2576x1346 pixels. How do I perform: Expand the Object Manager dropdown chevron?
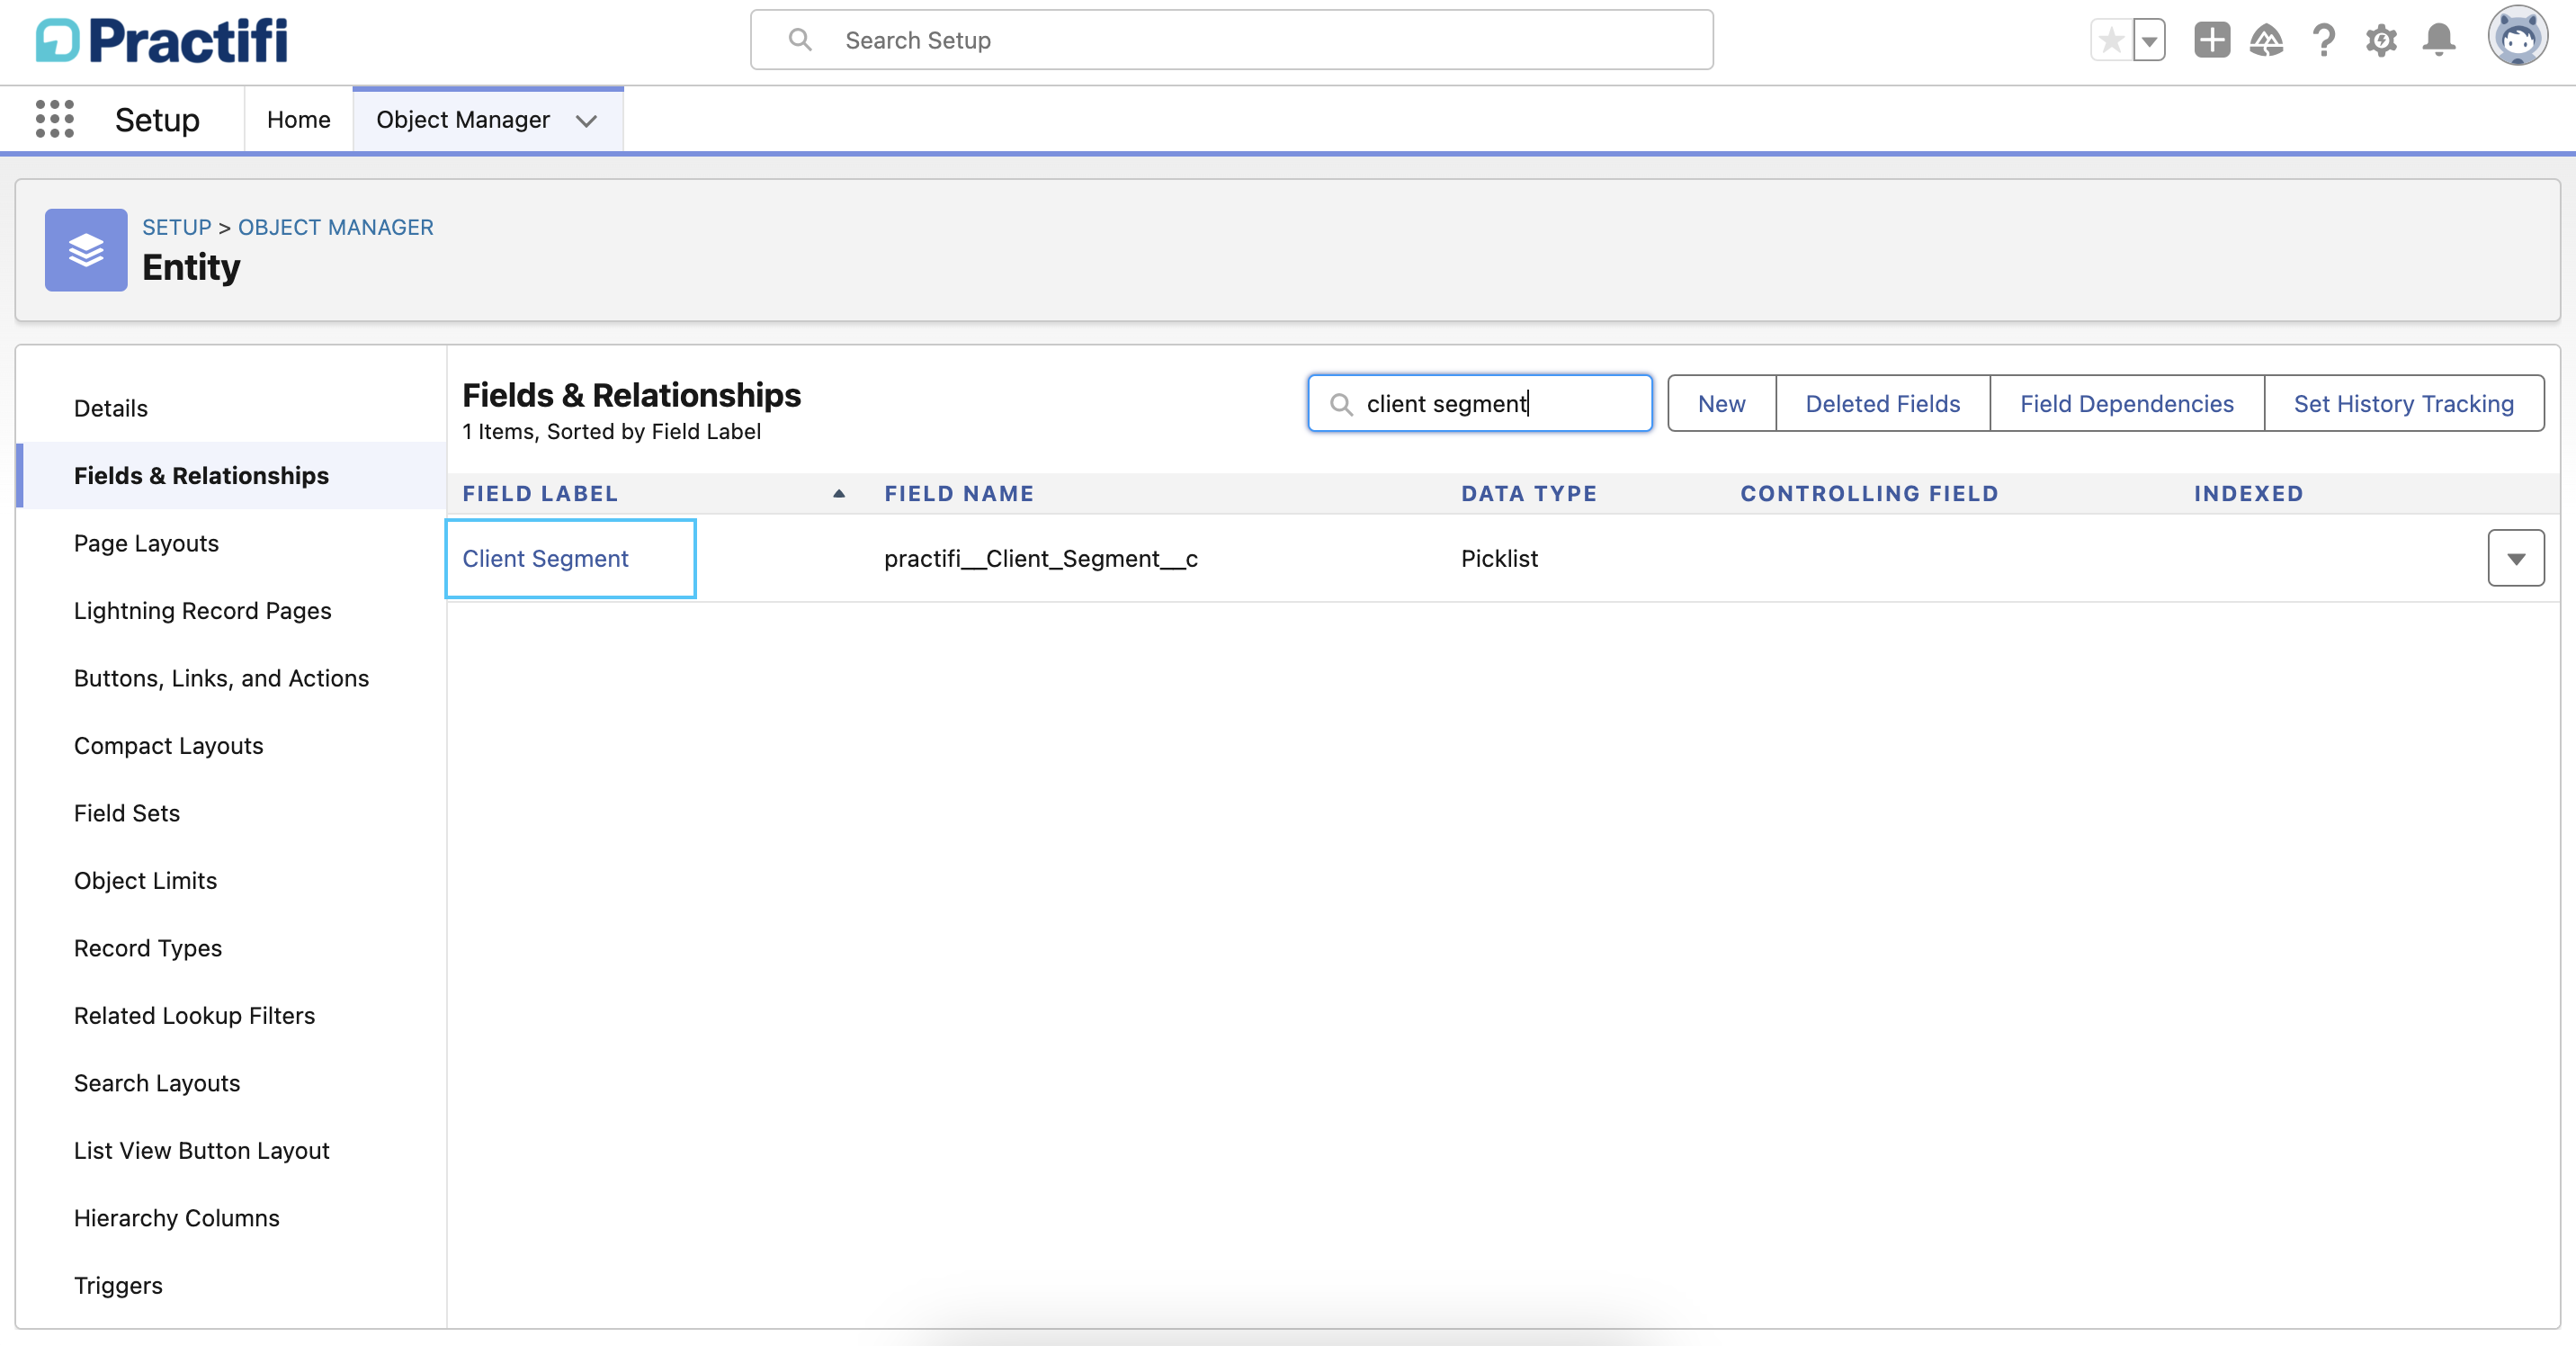pos(588,121)
